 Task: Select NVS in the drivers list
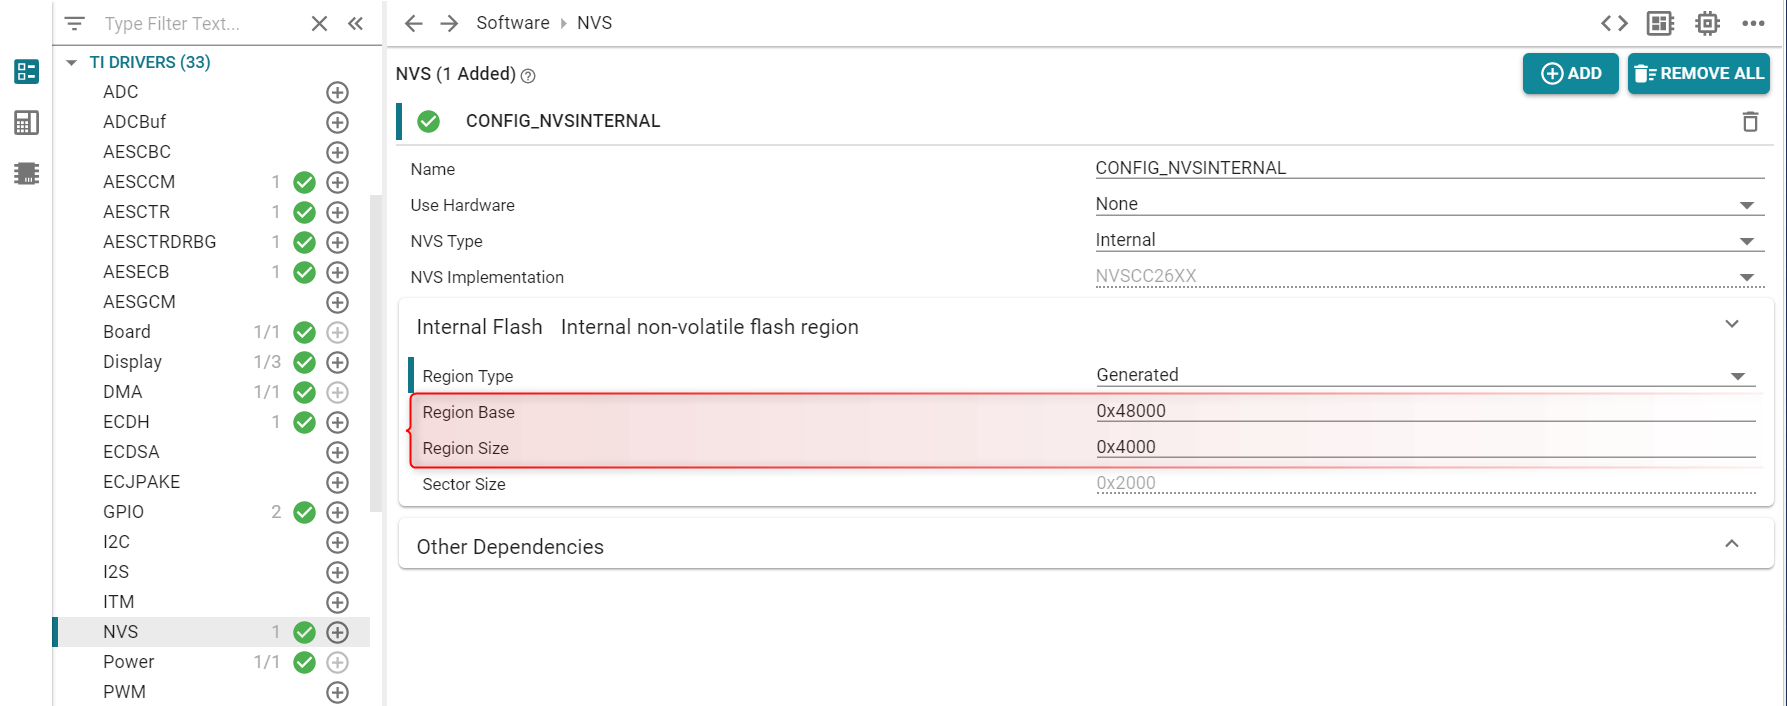pyautogui.click(x=119, y=631)
